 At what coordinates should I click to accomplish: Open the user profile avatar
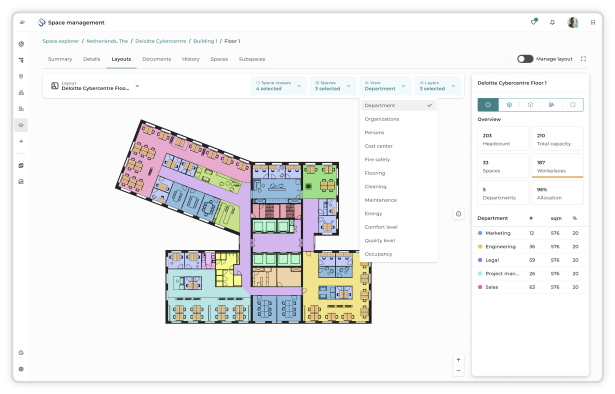tap(573, 22)
